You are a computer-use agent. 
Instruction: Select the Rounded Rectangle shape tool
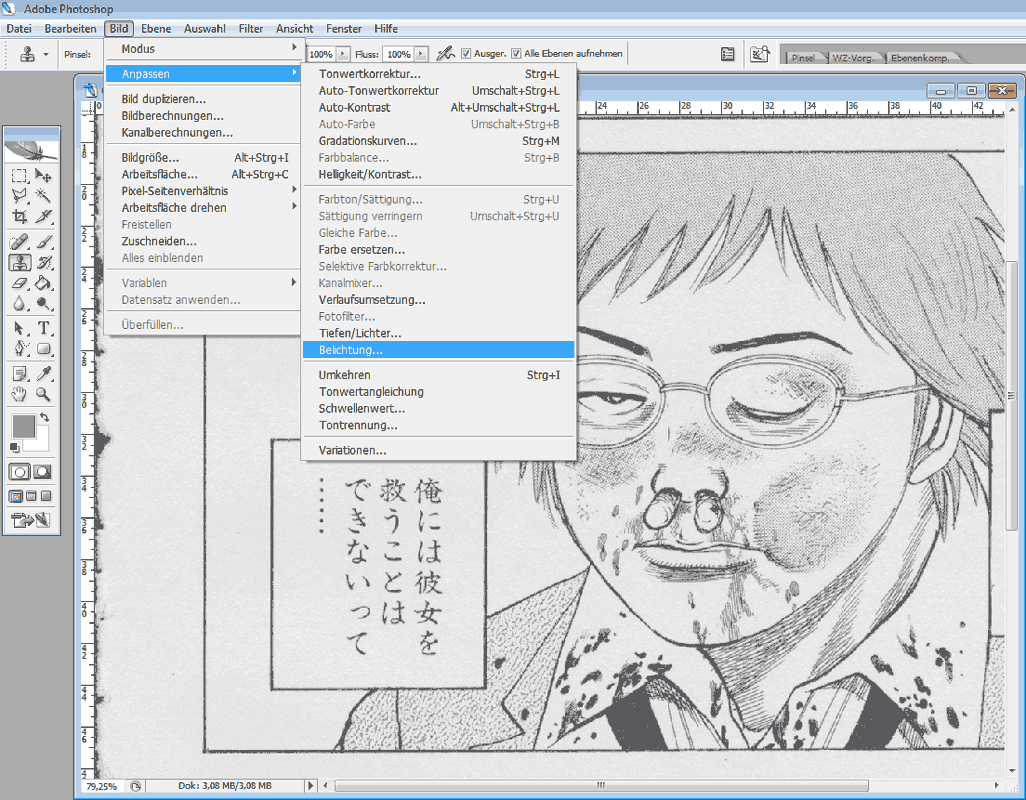point(43,349)
